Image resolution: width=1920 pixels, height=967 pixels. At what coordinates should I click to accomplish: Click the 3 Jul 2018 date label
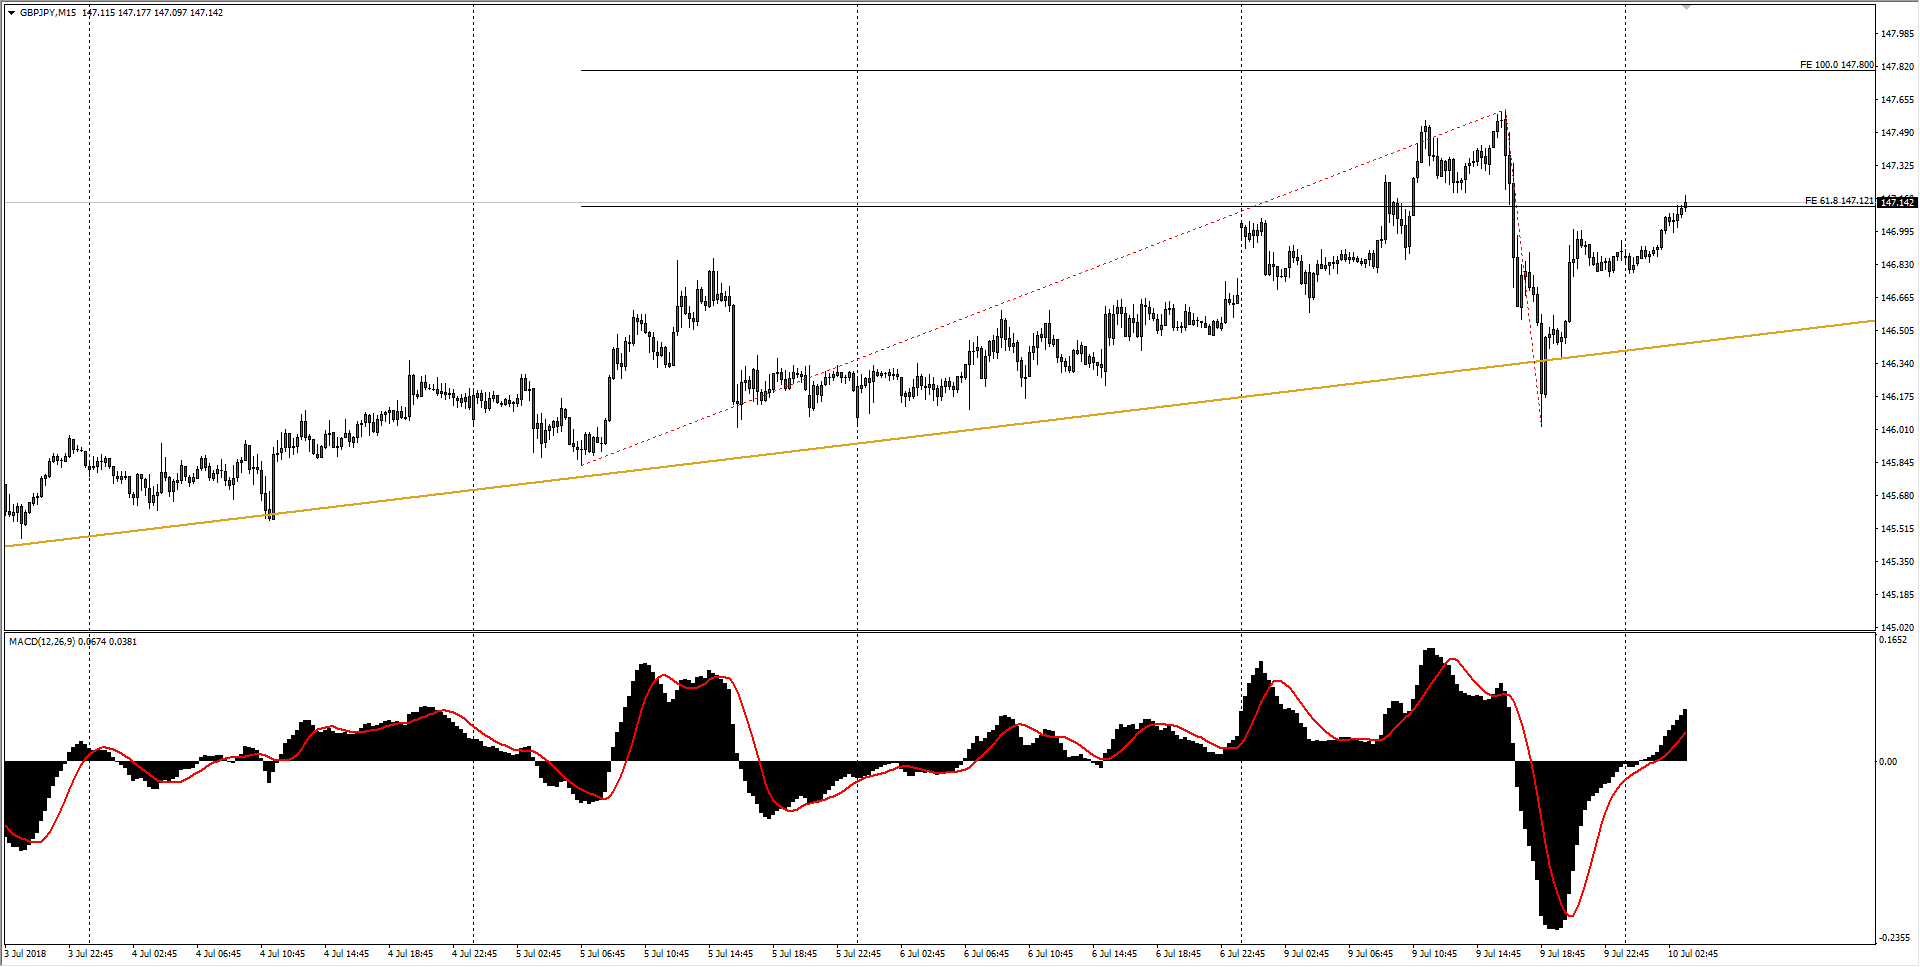click(26, 953)
